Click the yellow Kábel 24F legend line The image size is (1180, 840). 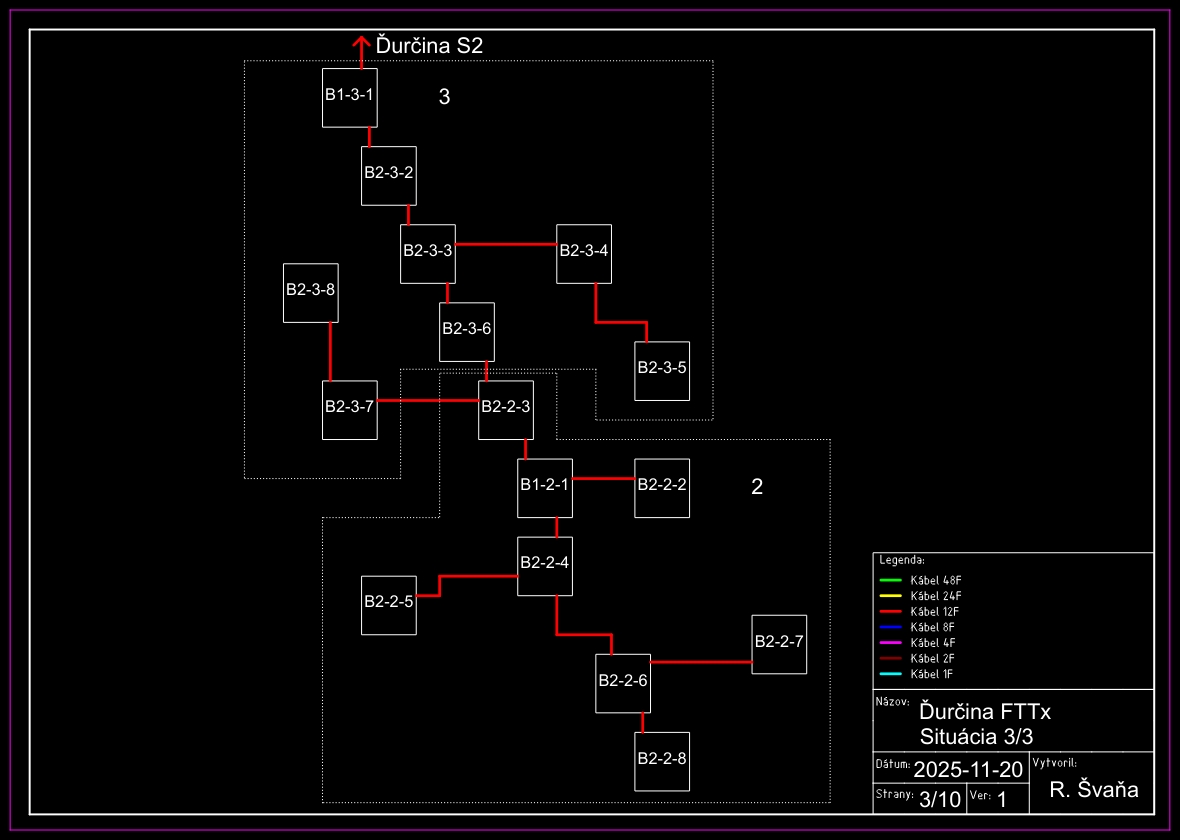click(890, 596)
